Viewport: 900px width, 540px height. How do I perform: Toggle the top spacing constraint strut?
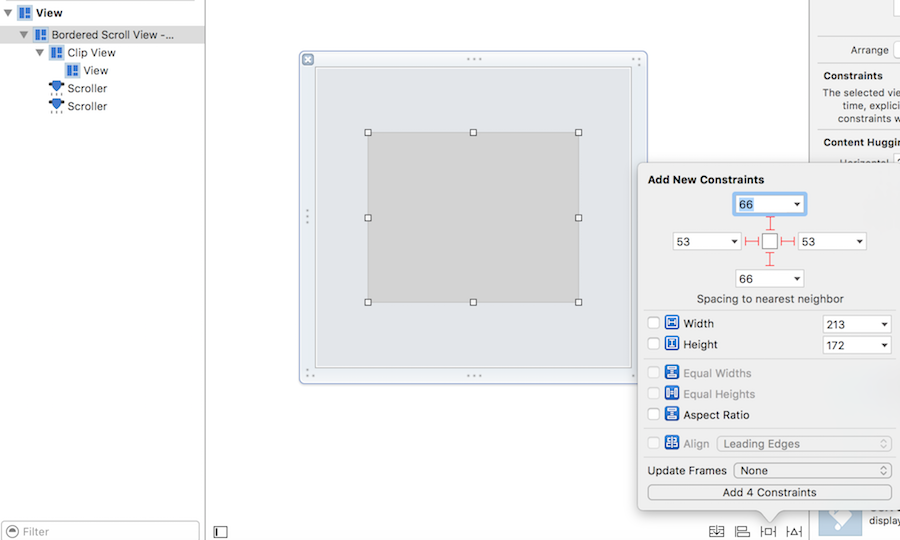(x=770, y=223)
